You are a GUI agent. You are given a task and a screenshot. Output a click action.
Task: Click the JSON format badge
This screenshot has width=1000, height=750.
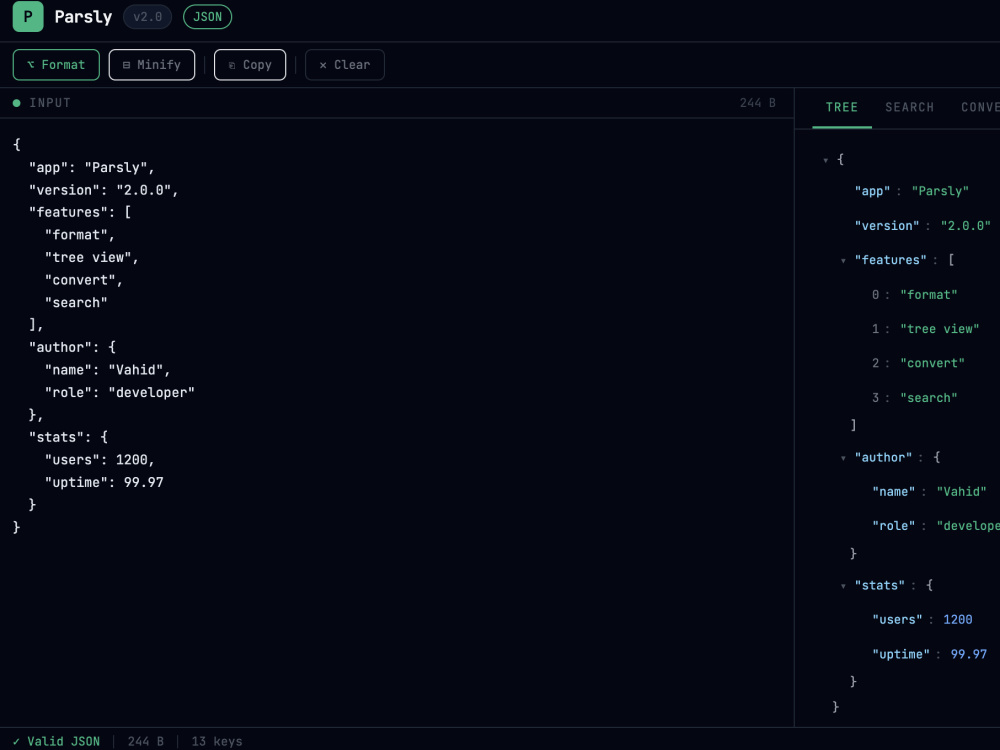click(207, 17)
